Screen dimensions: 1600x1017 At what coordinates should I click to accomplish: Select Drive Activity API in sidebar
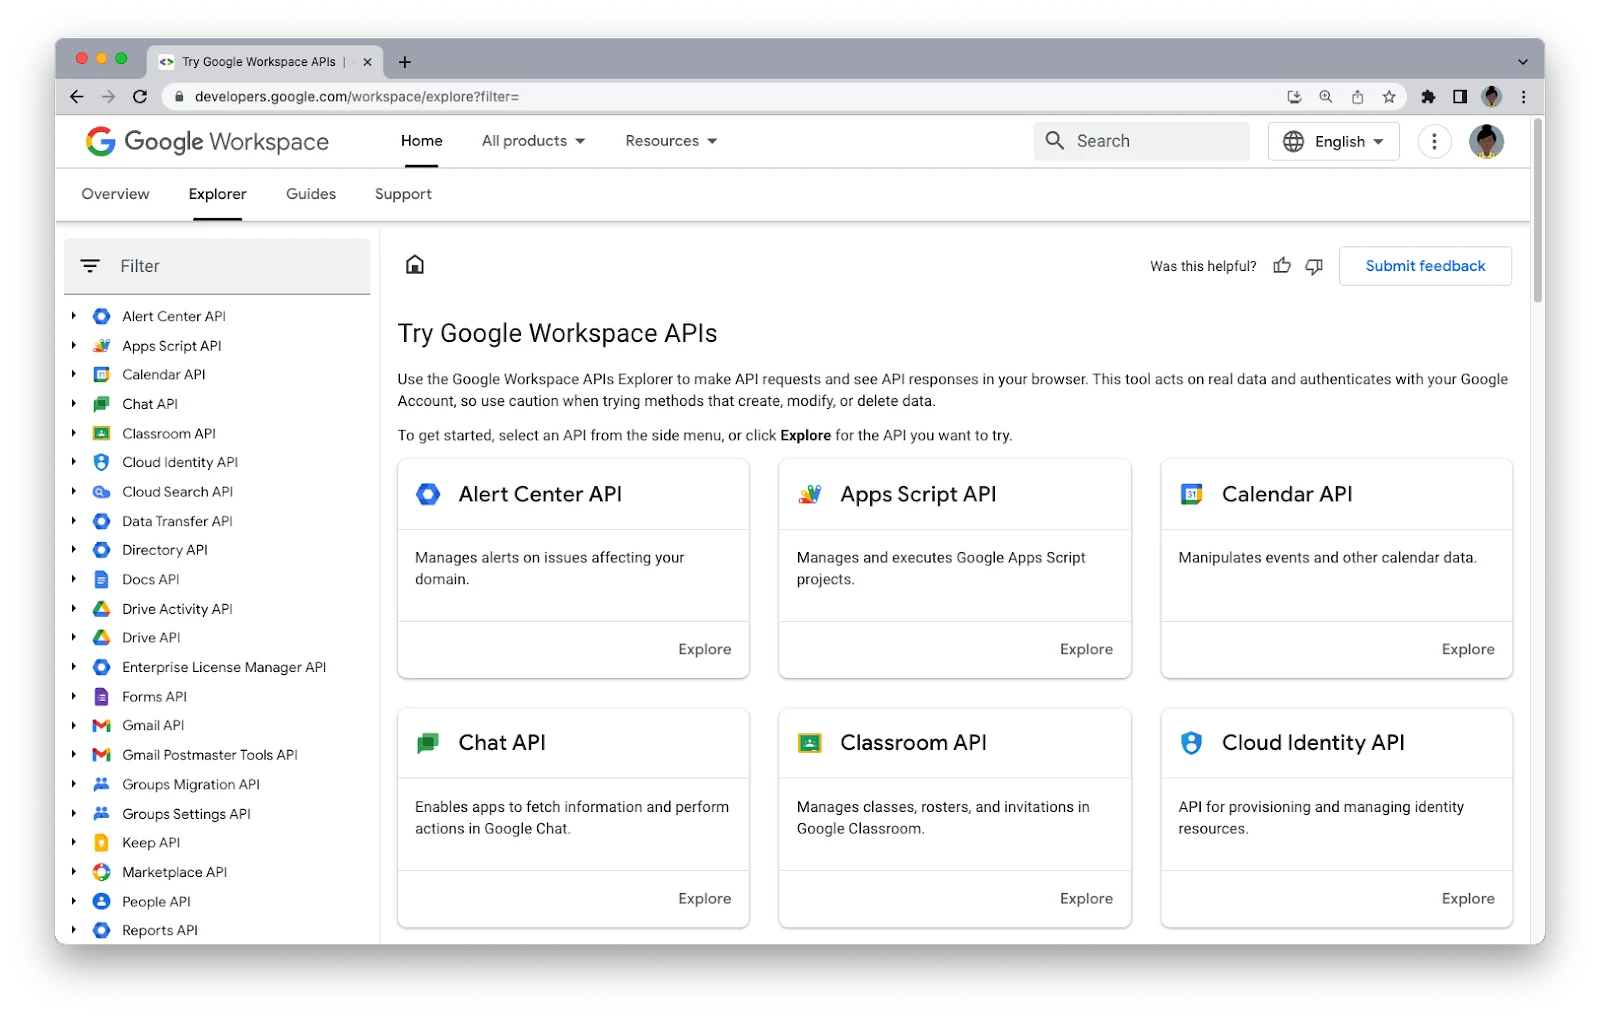(177, 609)
